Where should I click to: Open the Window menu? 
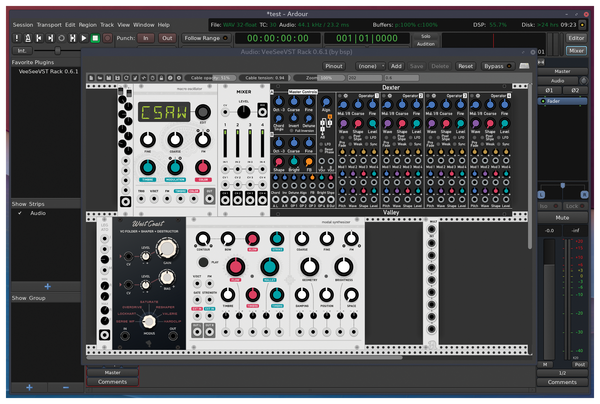coord(143,25)
